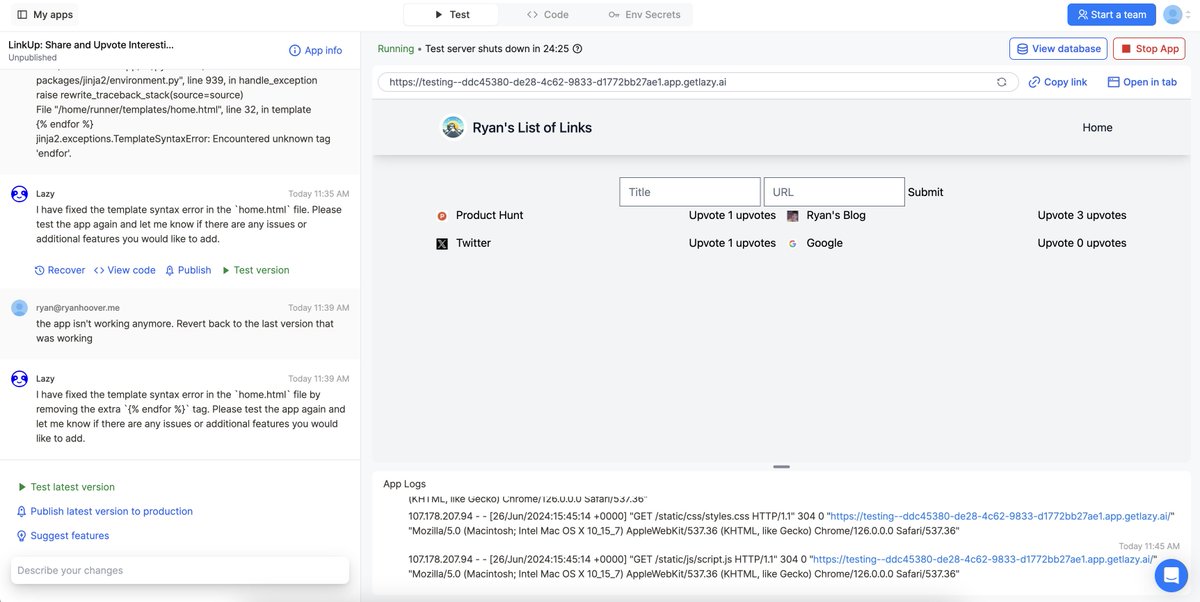Click Publish under the 11:35 AM message
Screen dimensions: 1200x602
pos(188,270)
